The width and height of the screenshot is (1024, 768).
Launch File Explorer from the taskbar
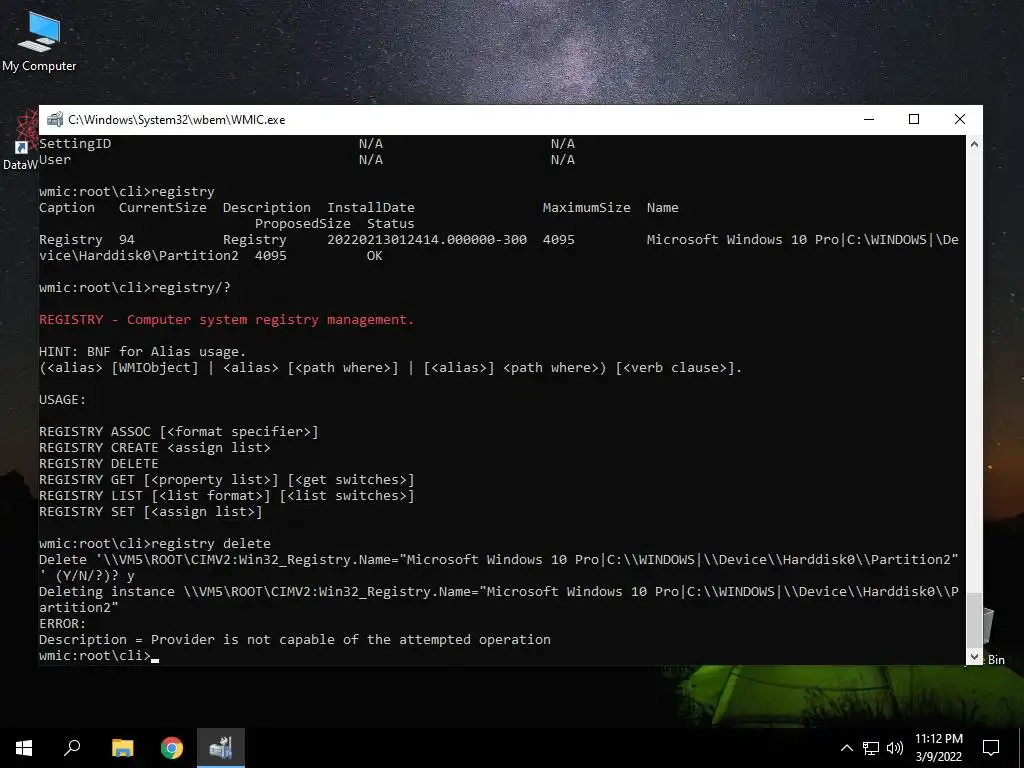pos(122,748)
